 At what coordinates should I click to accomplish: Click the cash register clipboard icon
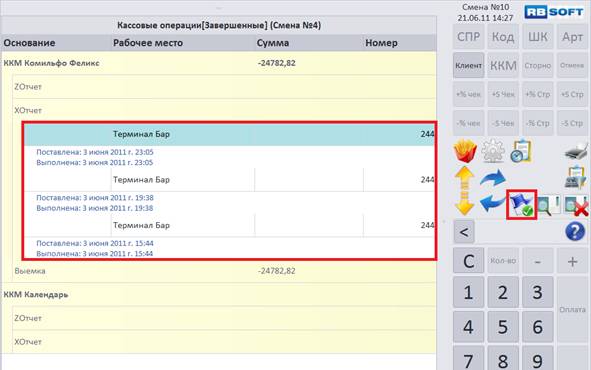pyautogui.click(x=576, y=177)
